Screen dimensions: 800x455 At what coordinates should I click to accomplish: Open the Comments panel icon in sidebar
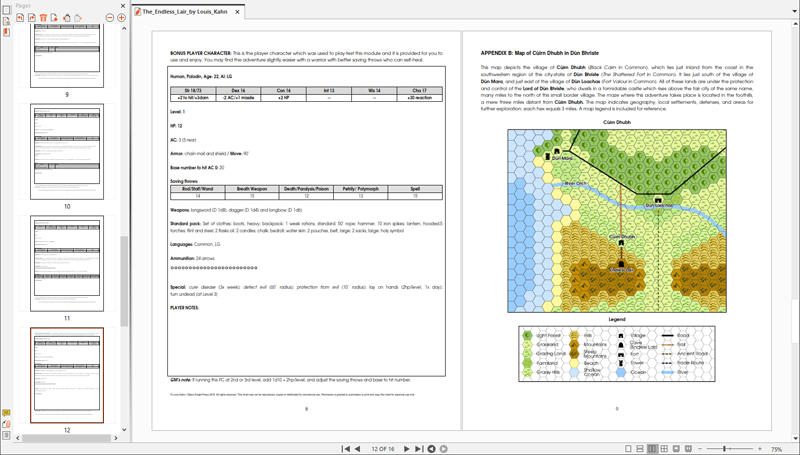click(x=6, y=413)
